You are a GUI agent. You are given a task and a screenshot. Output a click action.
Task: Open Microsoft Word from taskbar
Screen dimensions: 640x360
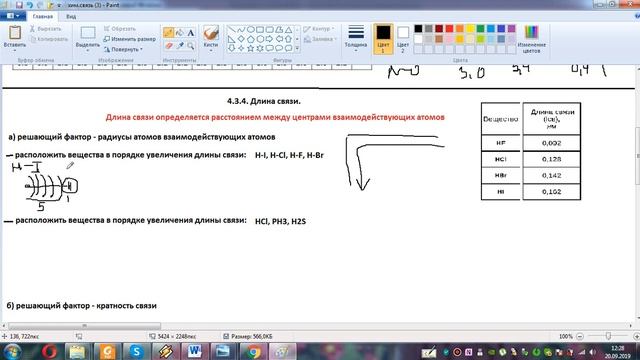194,351
